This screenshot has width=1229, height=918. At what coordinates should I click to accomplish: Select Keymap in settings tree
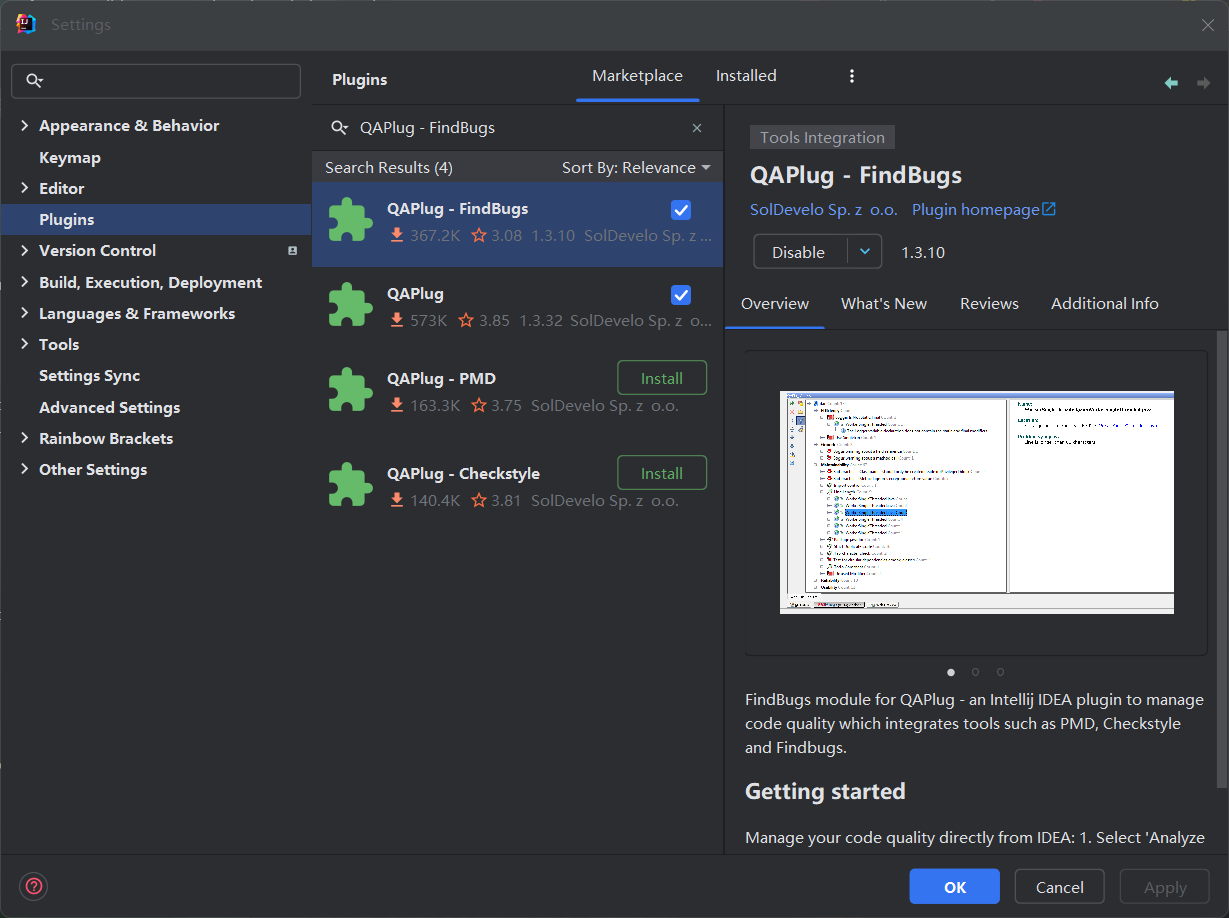pos(70,158)
